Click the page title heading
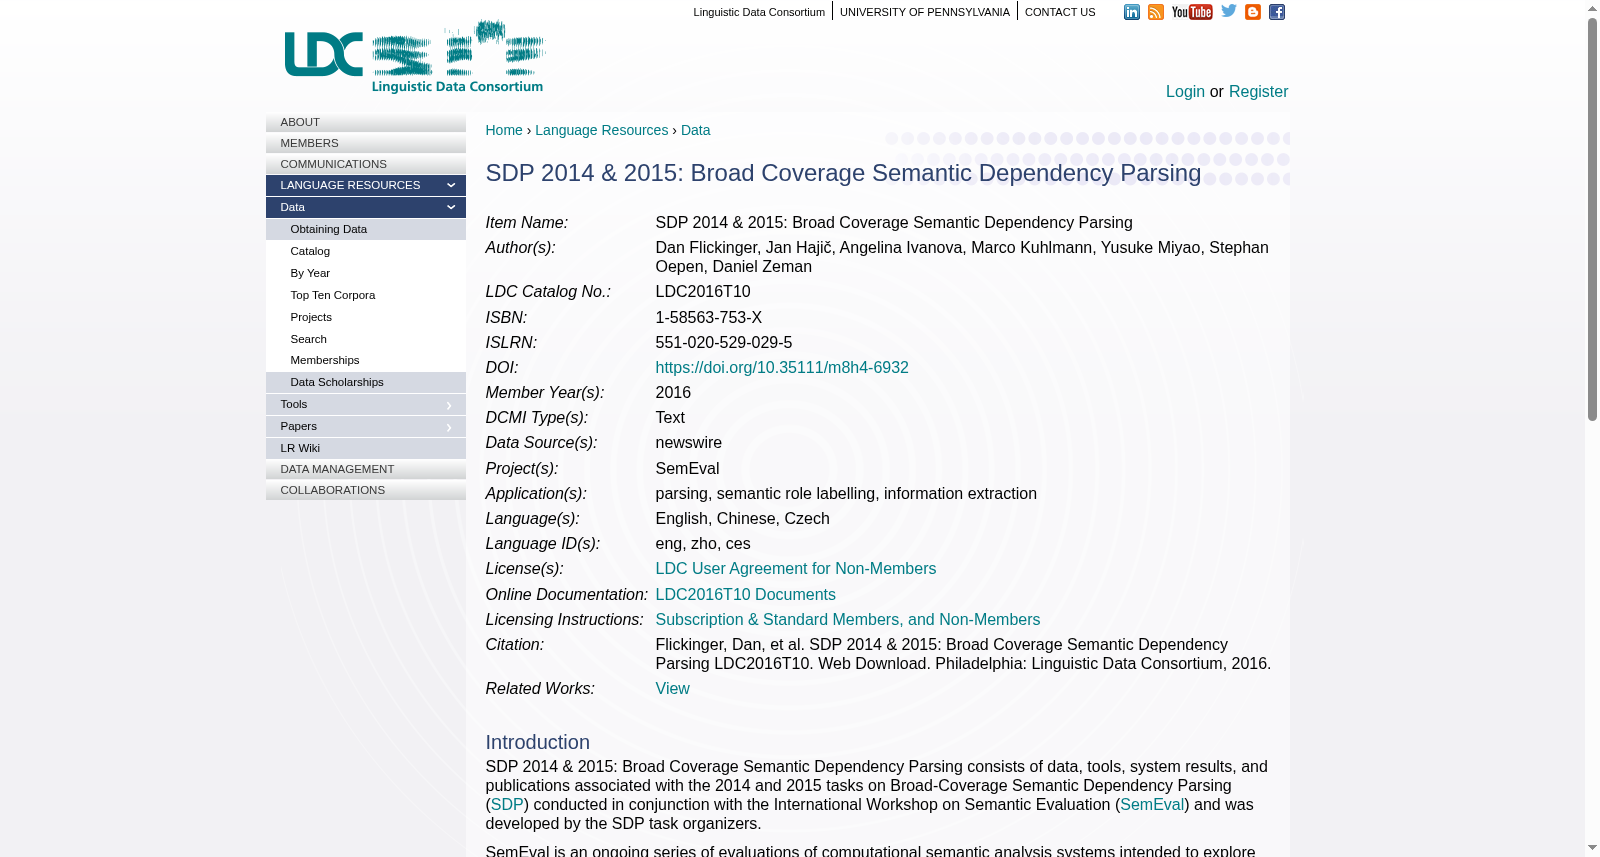Image resolution: width=1600 pixels, height=857 pixels. click(844, 173)
